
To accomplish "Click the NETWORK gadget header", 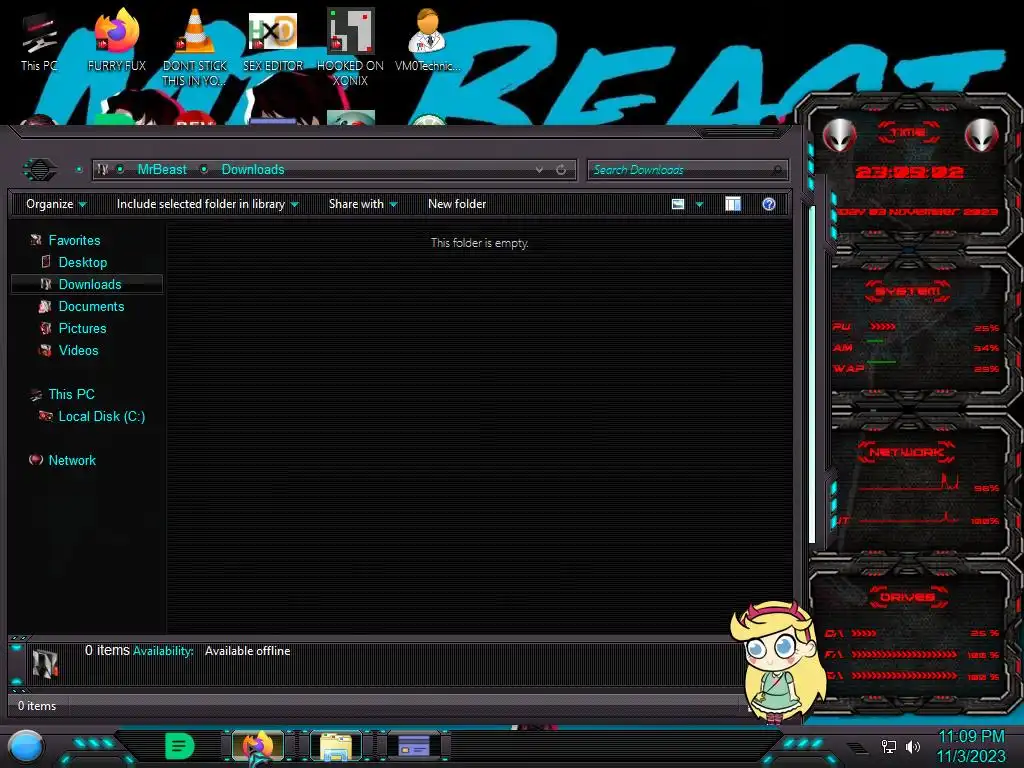I will (x=906, y=452).
